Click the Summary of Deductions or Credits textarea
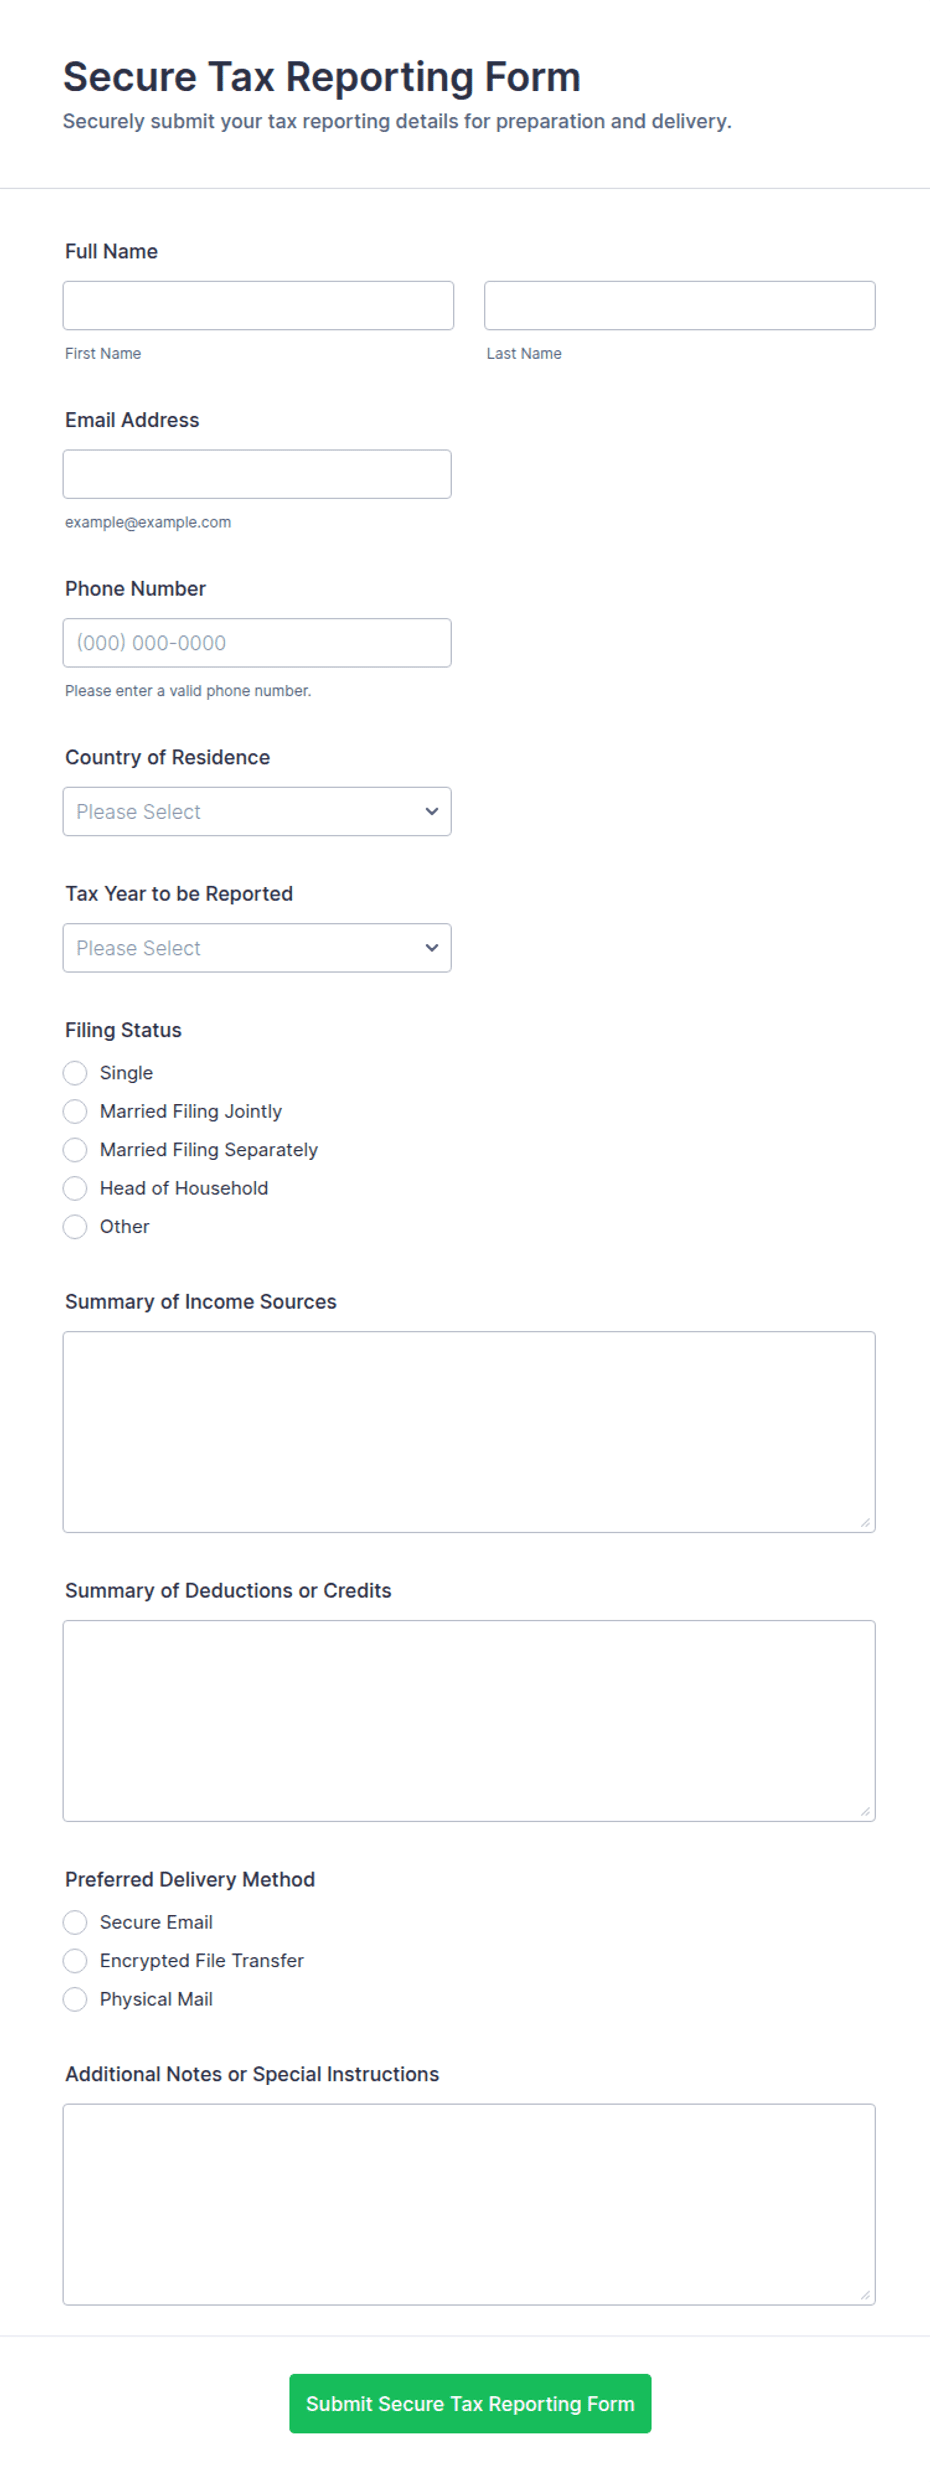 469,1721
